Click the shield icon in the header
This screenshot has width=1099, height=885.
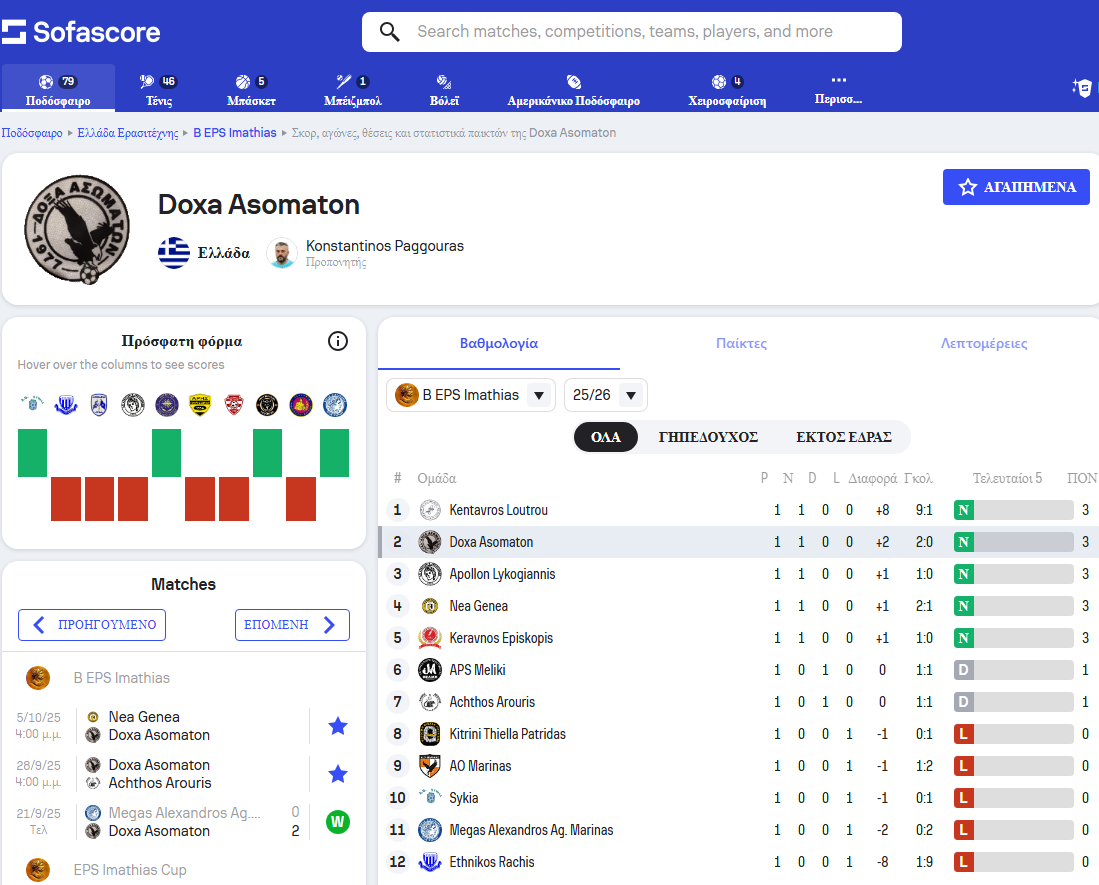pyautogui.click(x=1082, y=88)
